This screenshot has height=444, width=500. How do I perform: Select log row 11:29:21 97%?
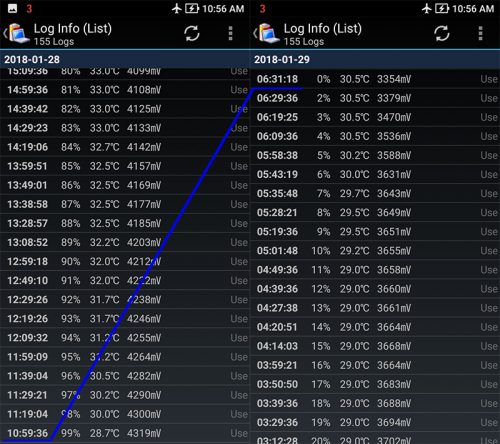[x=125, y=395]
